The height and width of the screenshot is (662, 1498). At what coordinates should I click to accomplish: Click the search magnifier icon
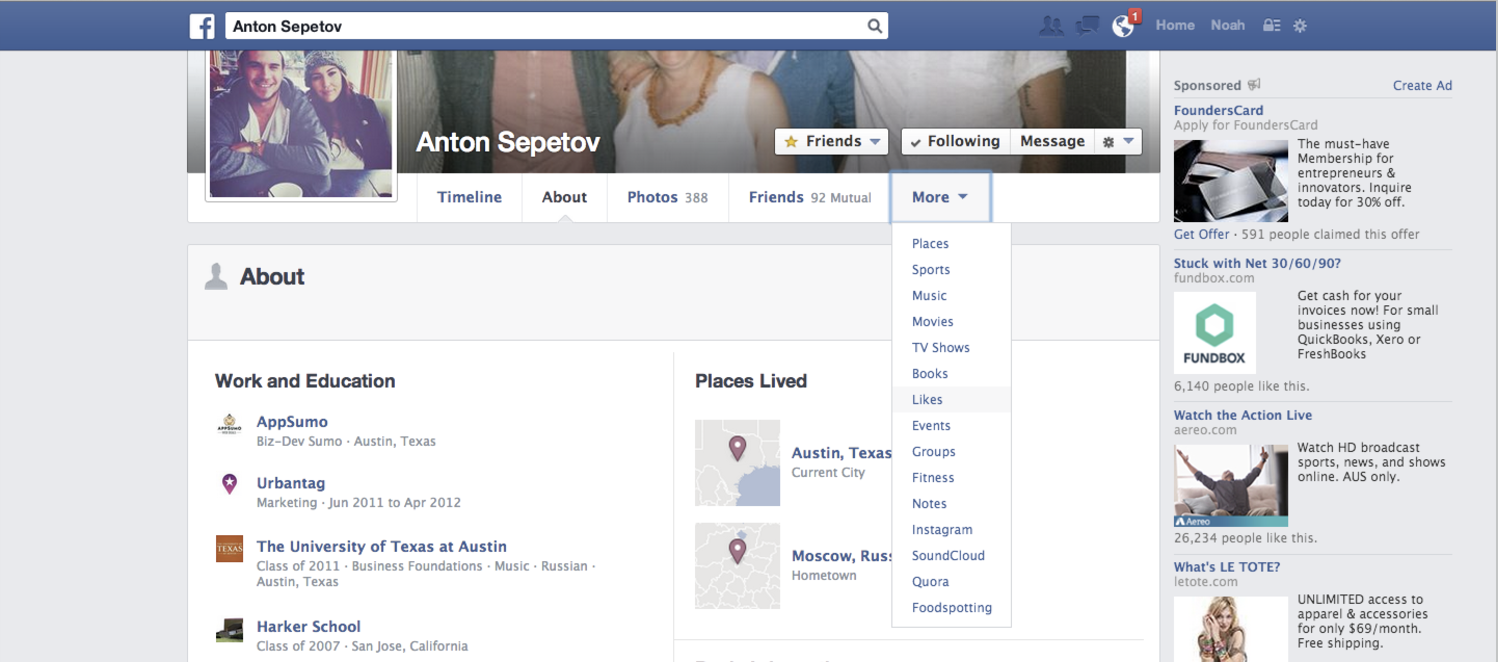pos(875,26)
